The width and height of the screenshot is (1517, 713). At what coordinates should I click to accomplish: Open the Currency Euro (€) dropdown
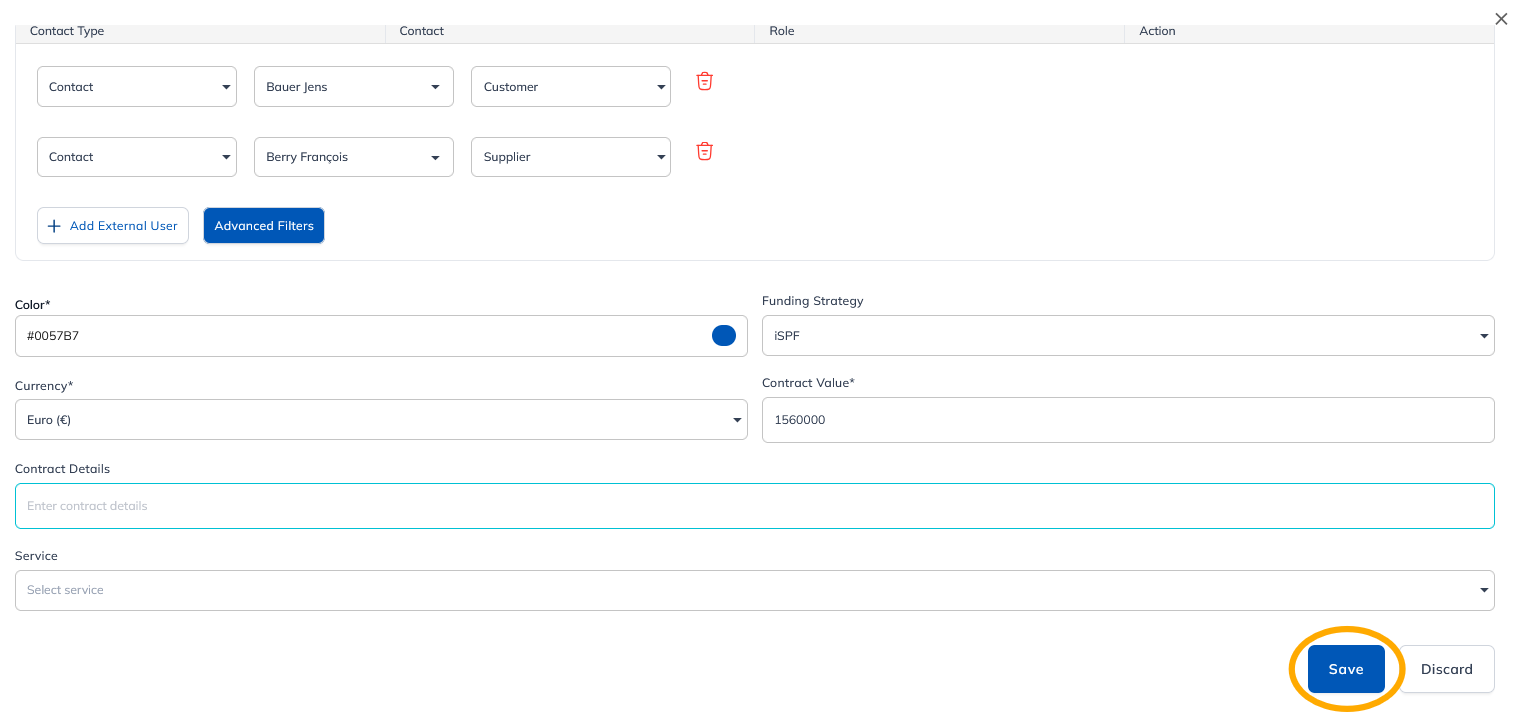point(381,420)
